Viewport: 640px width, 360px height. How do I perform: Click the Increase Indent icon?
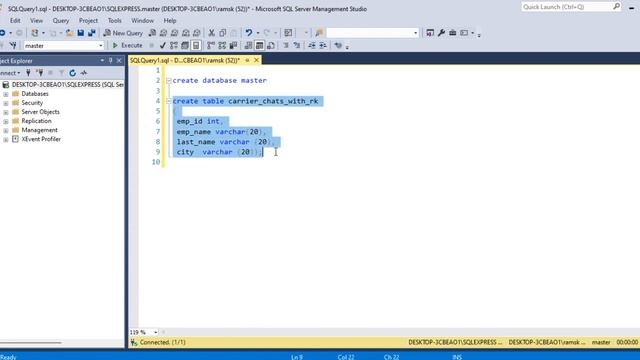(x=323, y=45)
